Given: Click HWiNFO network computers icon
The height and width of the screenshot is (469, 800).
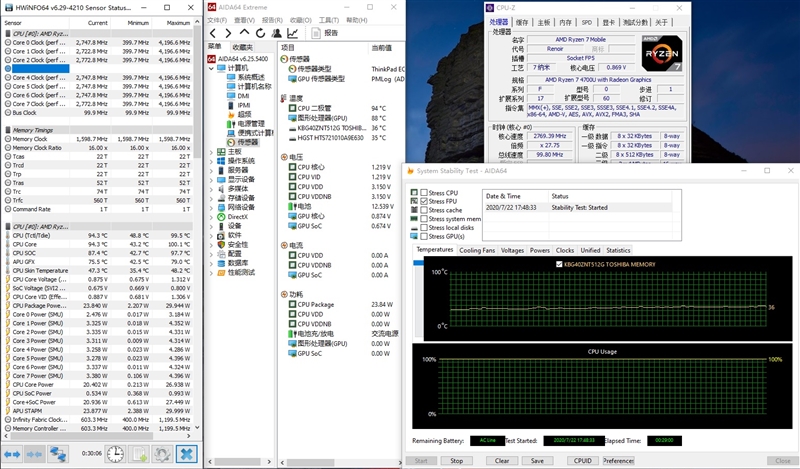Looking at the screenshot, I should click(59, 454).
